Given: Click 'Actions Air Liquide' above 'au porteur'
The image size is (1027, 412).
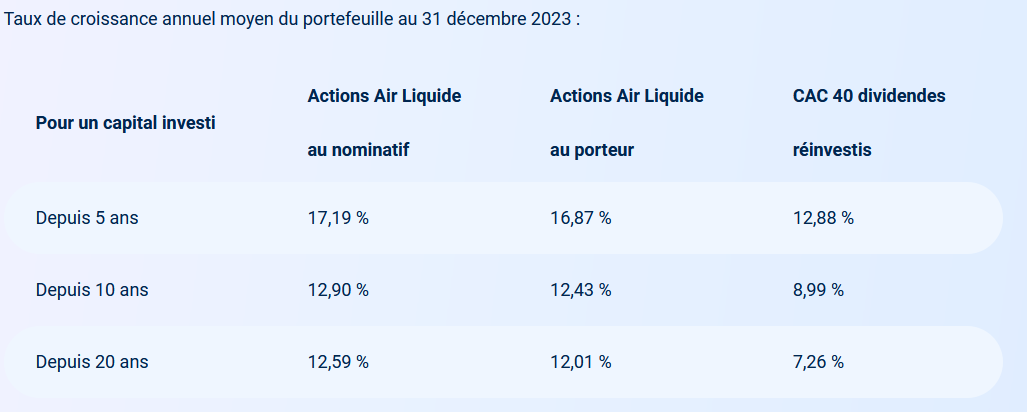Looking at the screenshot, I should click(x=627, y=96).
